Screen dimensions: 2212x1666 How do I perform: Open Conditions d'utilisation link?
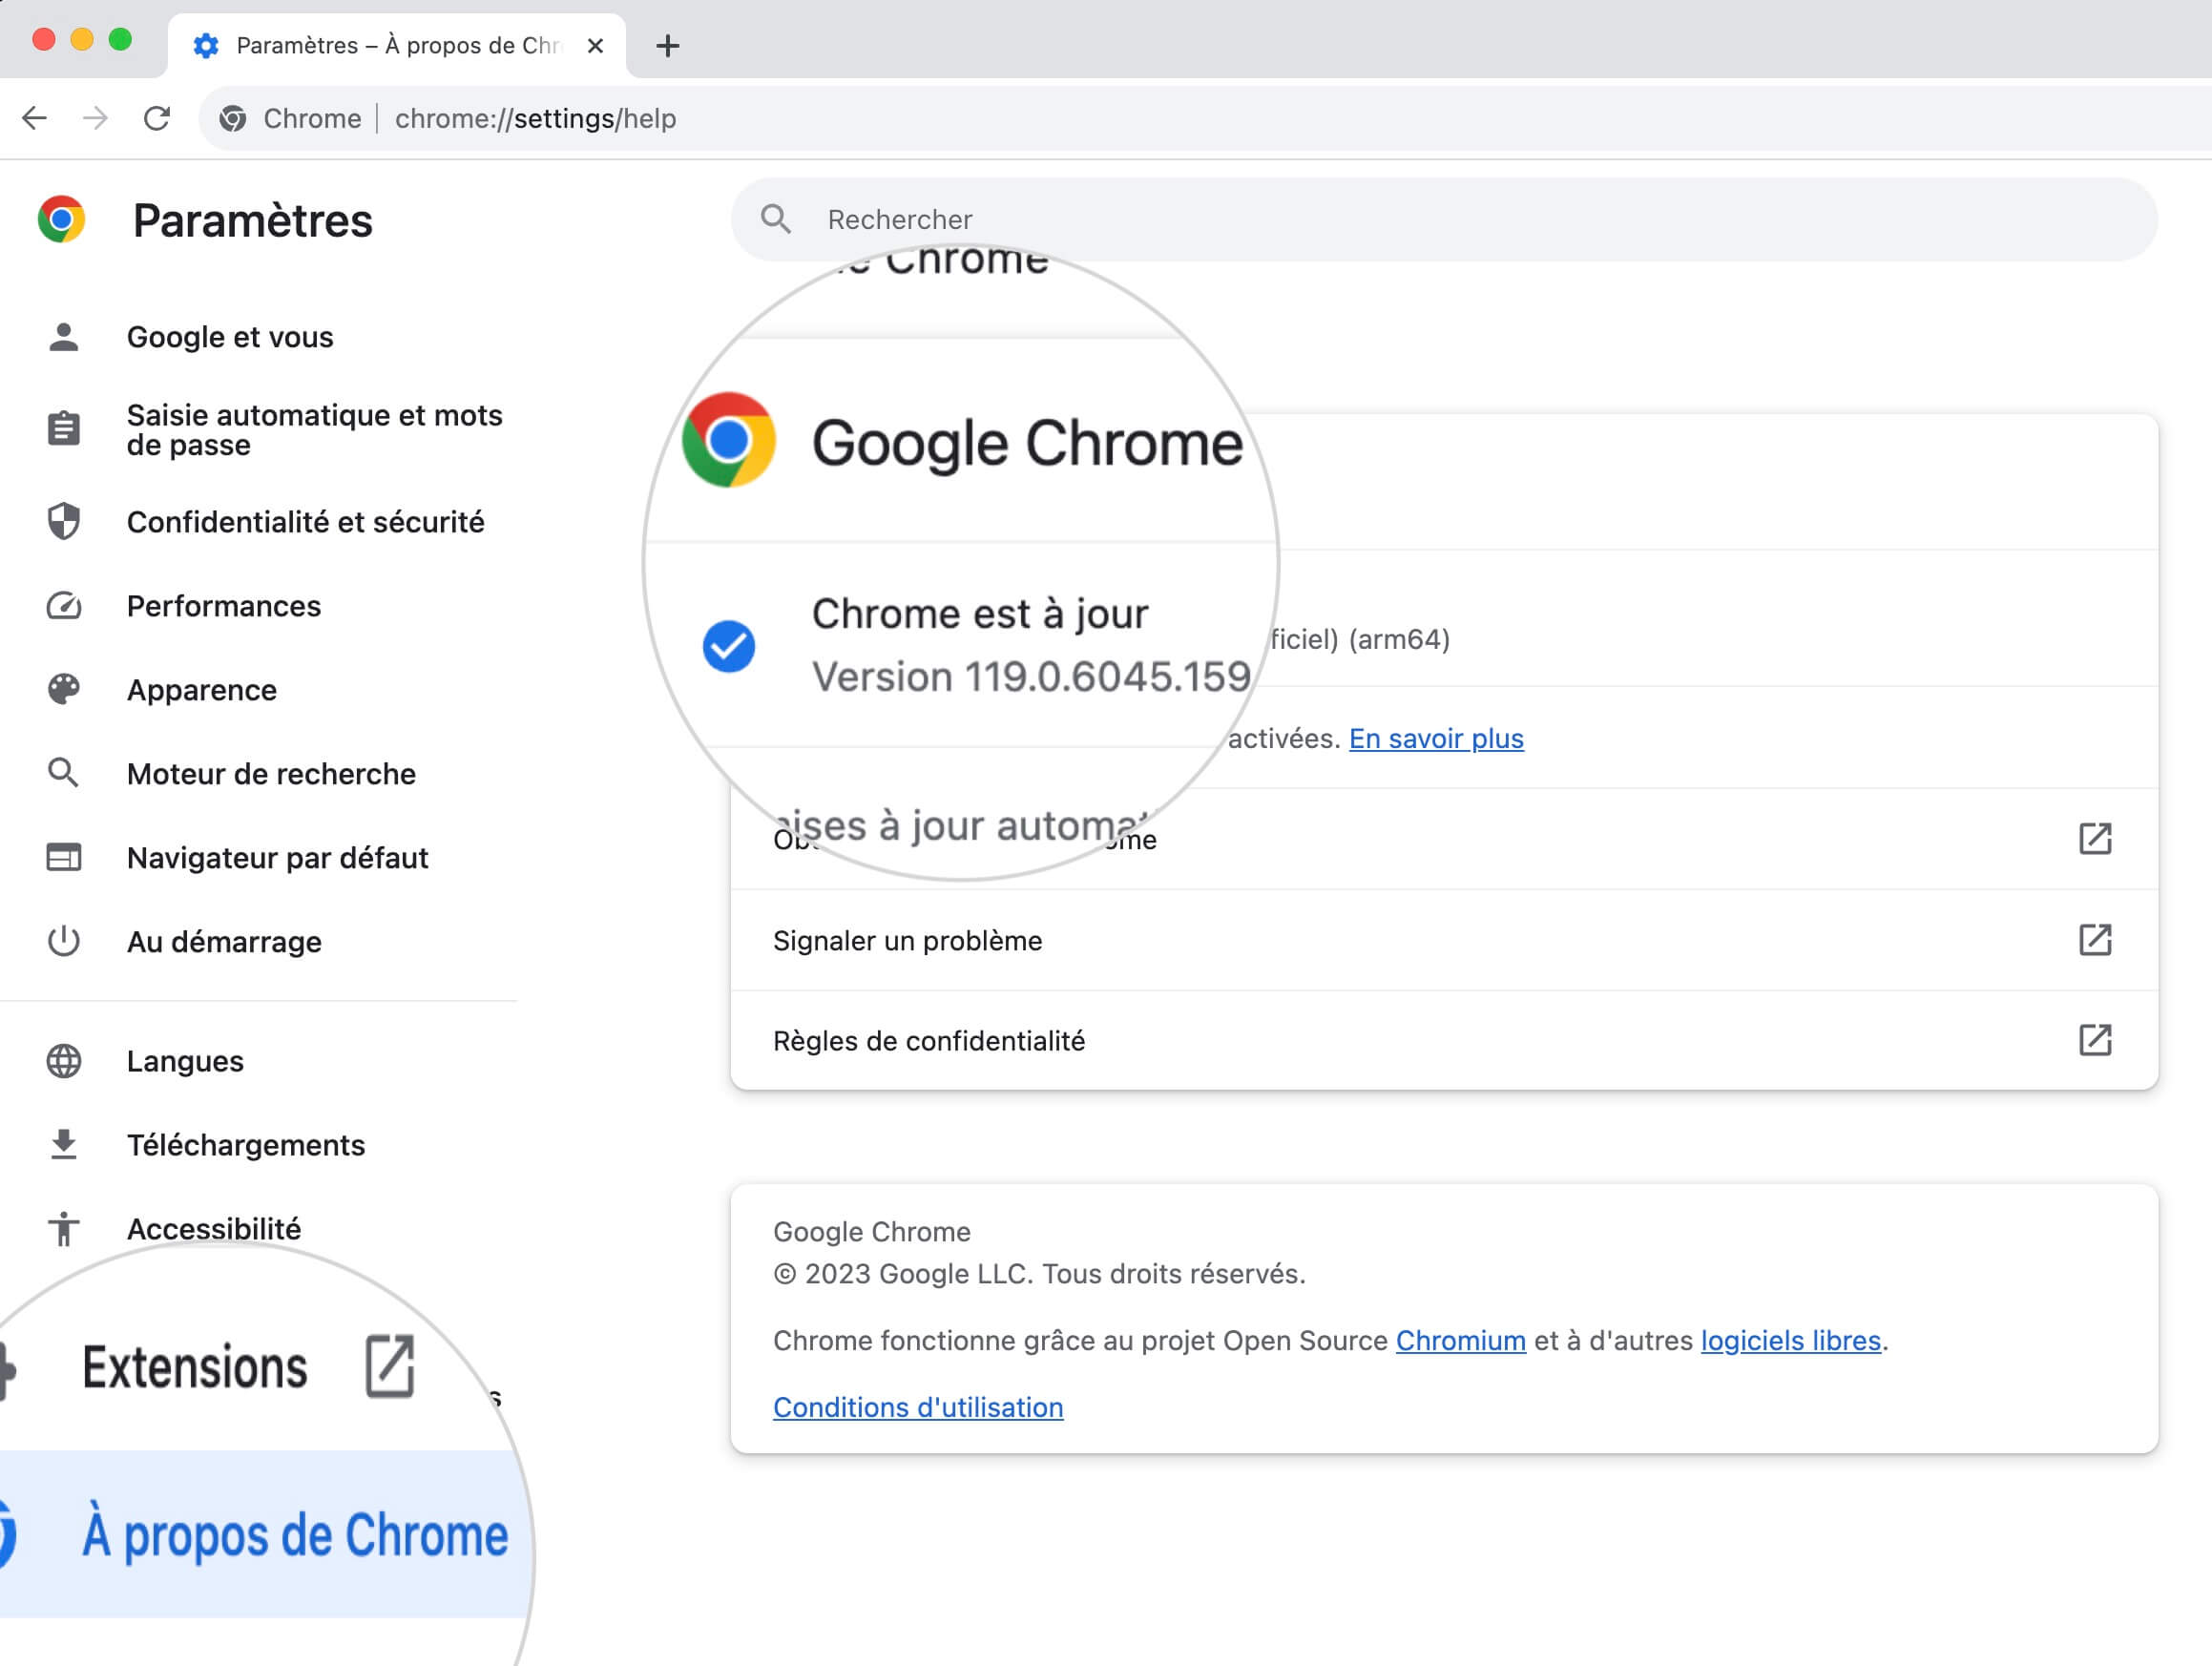tap(918, 1407)
